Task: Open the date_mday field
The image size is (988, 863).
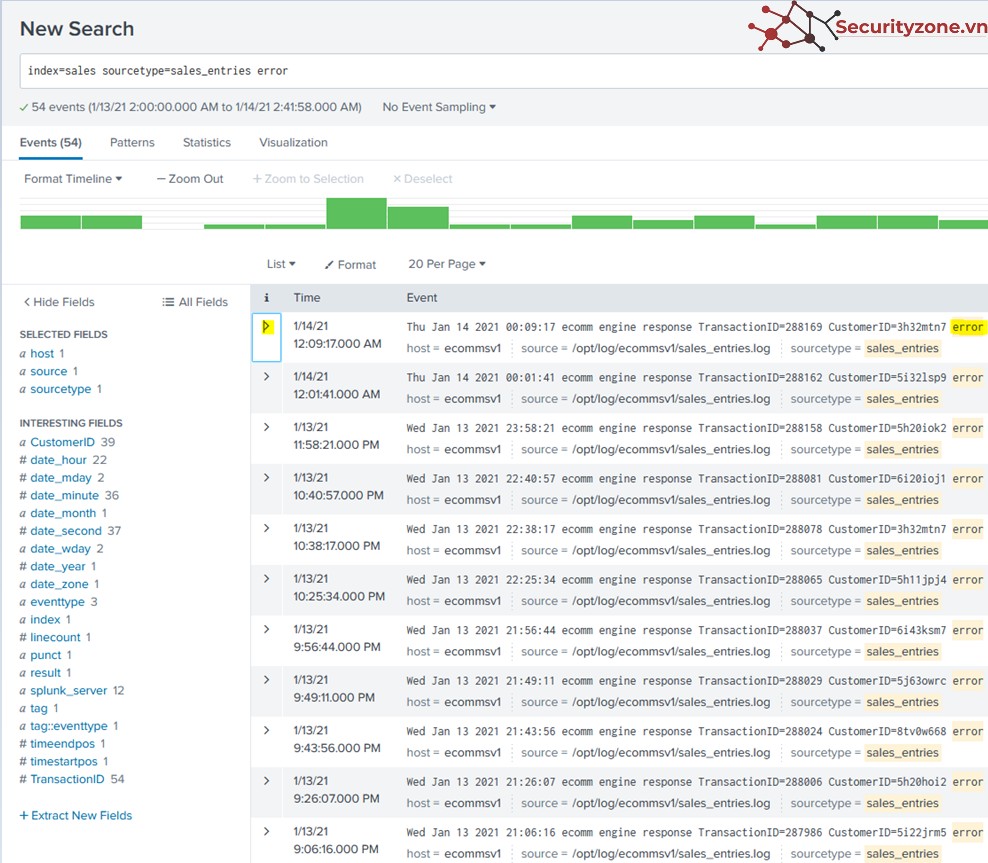Action: [x=61, y=477]
